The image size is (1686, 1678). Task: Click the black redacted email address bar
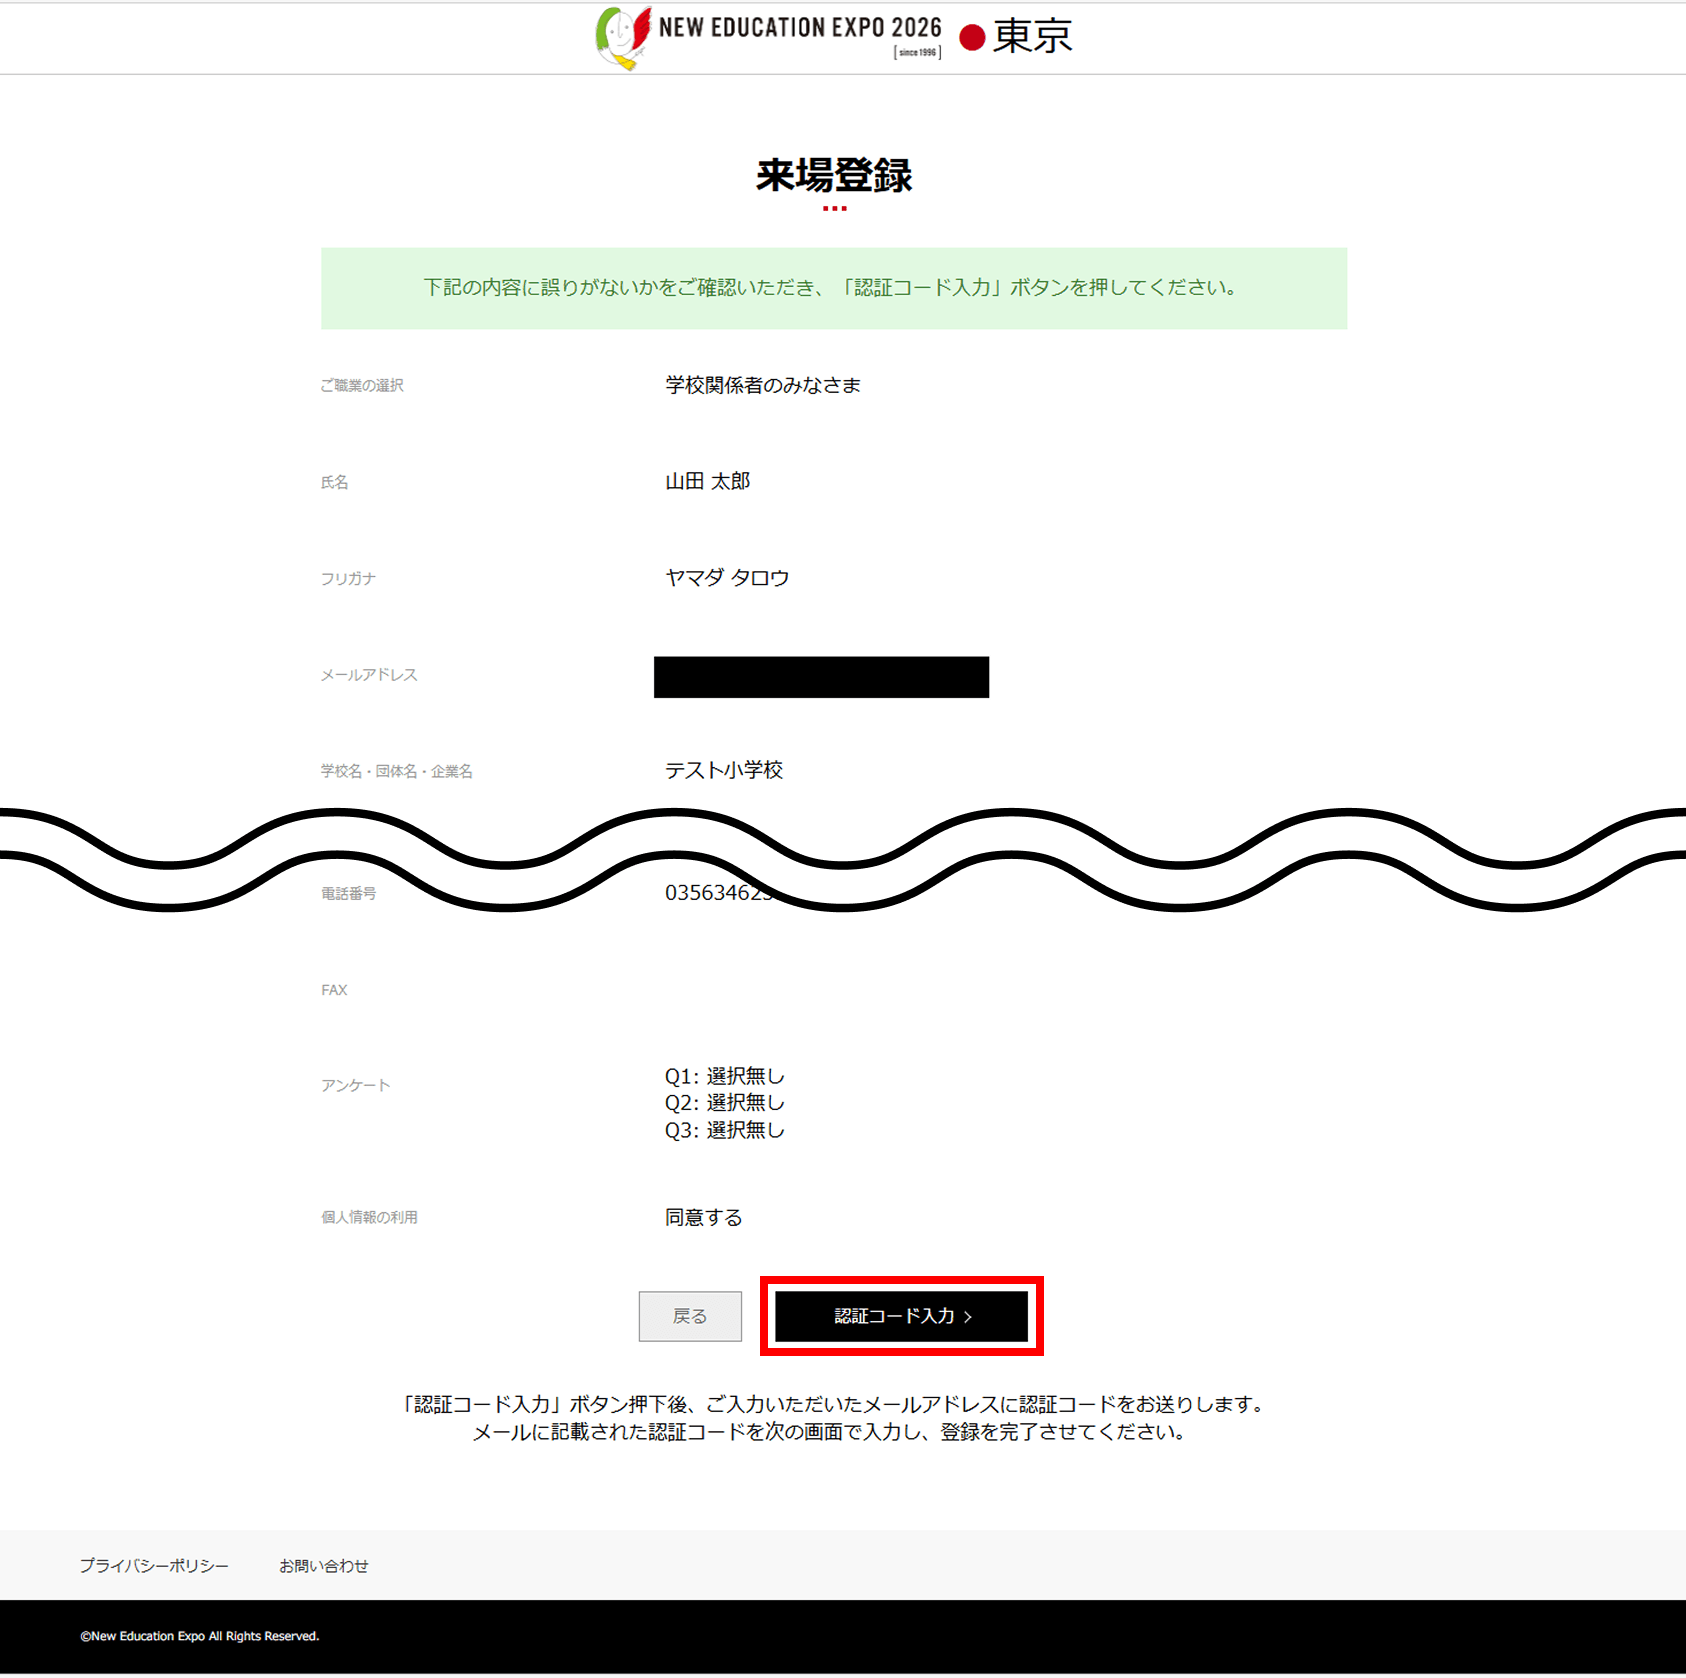pyautogui.click(x=820, y=678)
